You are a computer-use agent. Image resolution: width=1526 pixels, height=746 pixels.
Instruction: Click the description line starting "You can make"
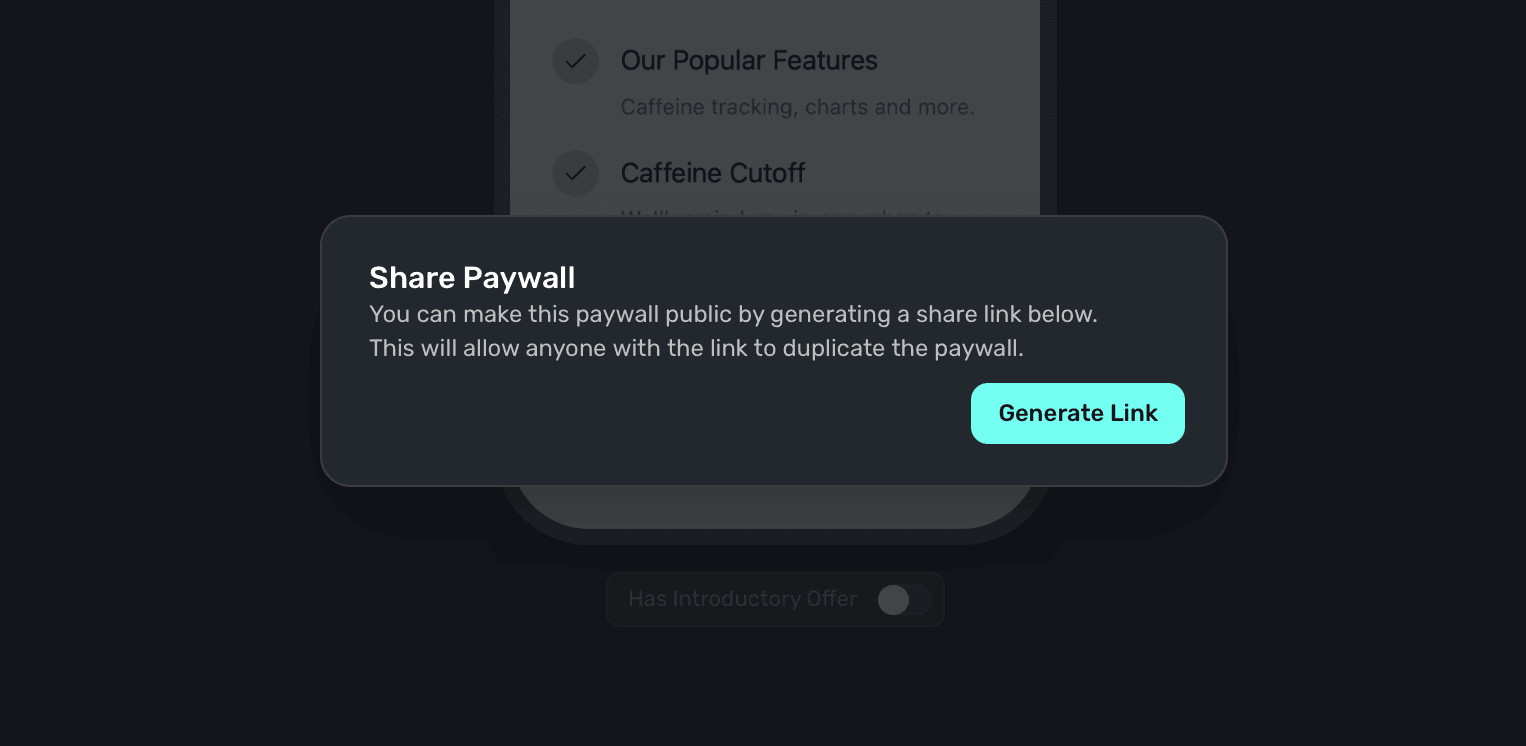[733, 314]
